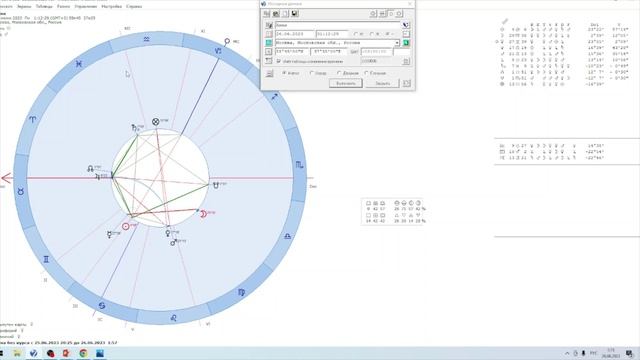
Task: Open the Гороскоп menu
Action: tap(5, 7)
